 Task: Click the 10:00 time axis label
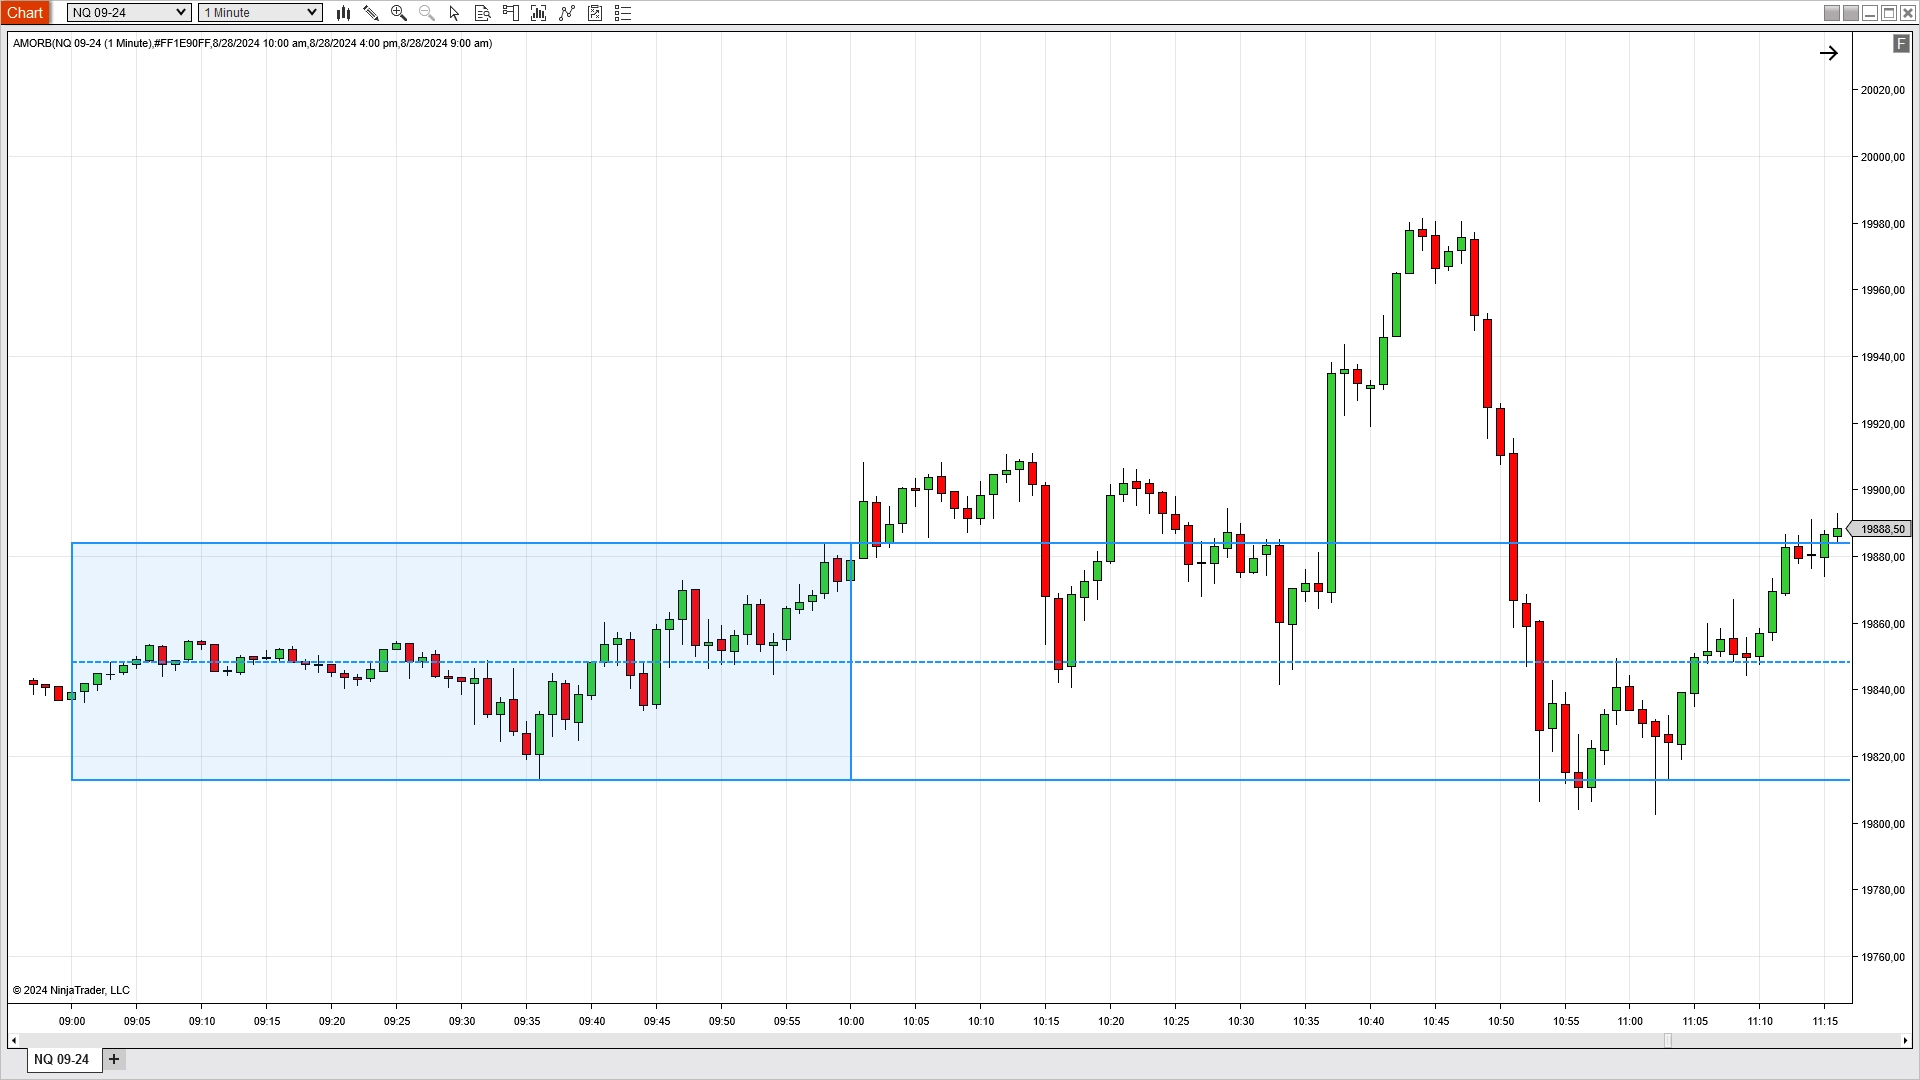851,1021
